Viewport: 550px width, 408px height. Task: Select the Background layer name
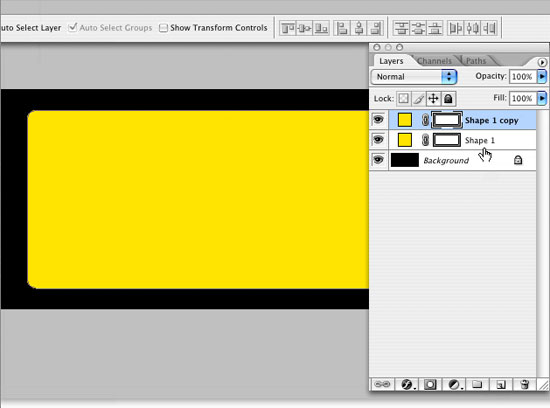(446, 161)
